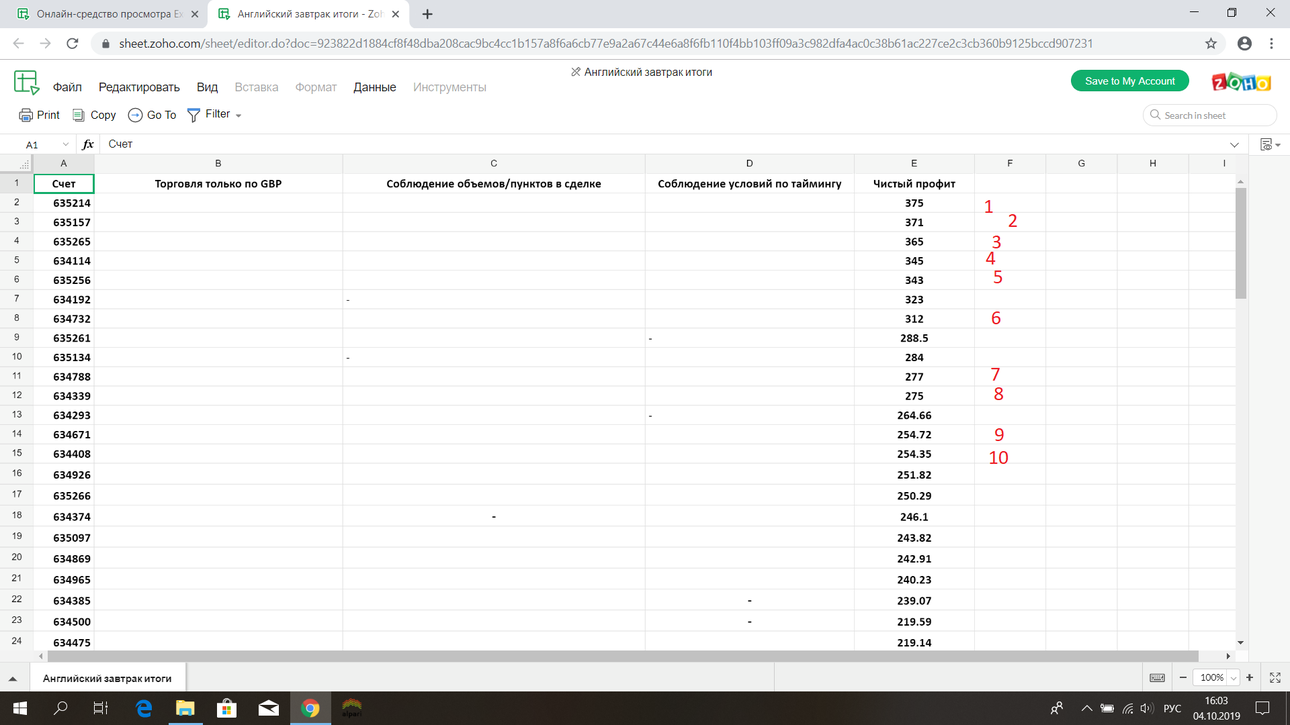Select column E header

point(914,163)
